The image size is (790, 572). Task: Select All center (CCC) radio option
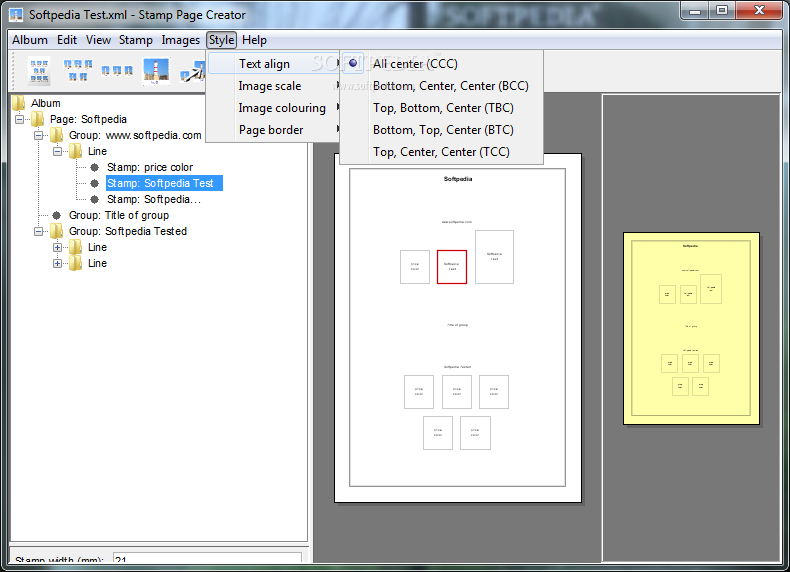point(353,63)
